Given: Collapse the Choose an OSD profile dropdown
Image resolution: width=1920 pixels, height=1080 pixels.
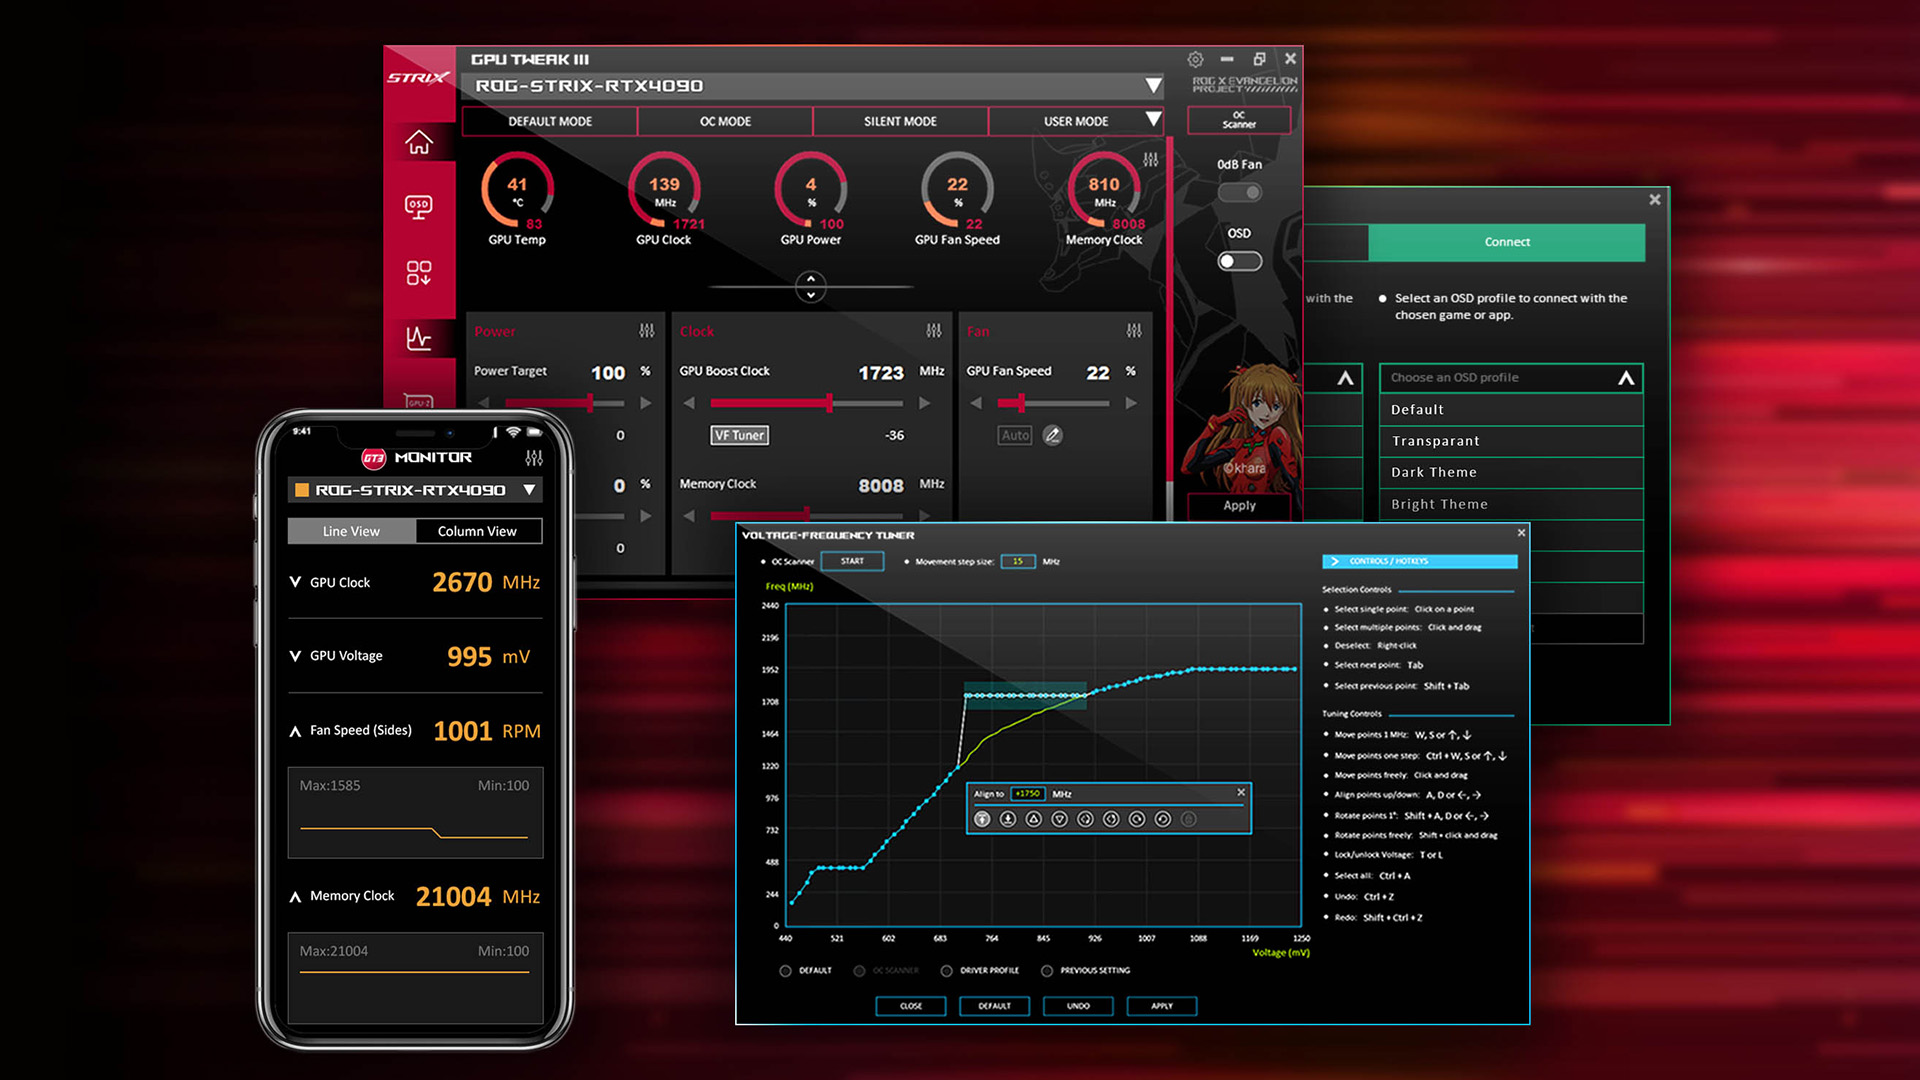Looking at the screenshot, I should [x=1626, y=378].
